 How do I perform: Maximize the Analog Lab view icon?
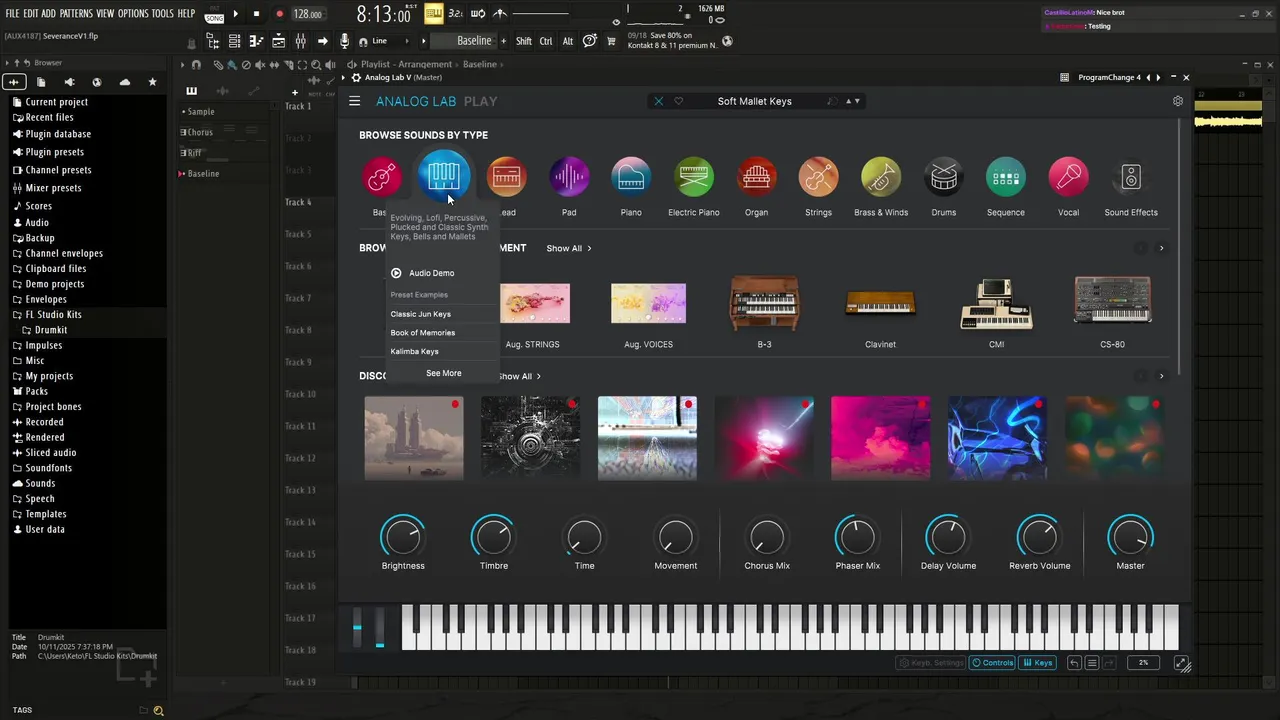(1181, 663)
